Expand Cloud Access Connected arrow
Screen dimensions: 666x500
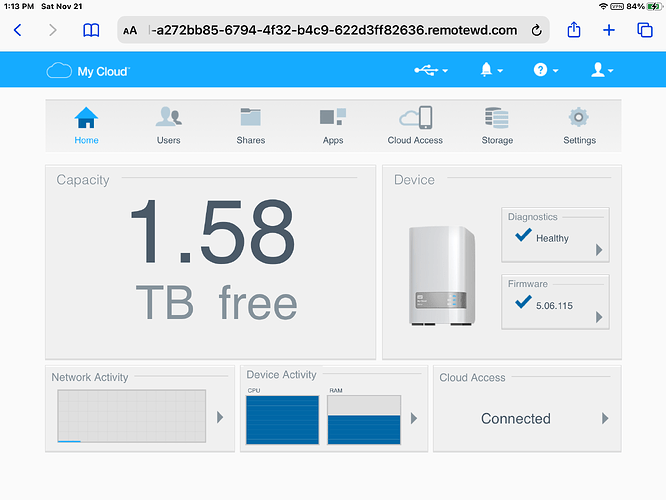605,418
